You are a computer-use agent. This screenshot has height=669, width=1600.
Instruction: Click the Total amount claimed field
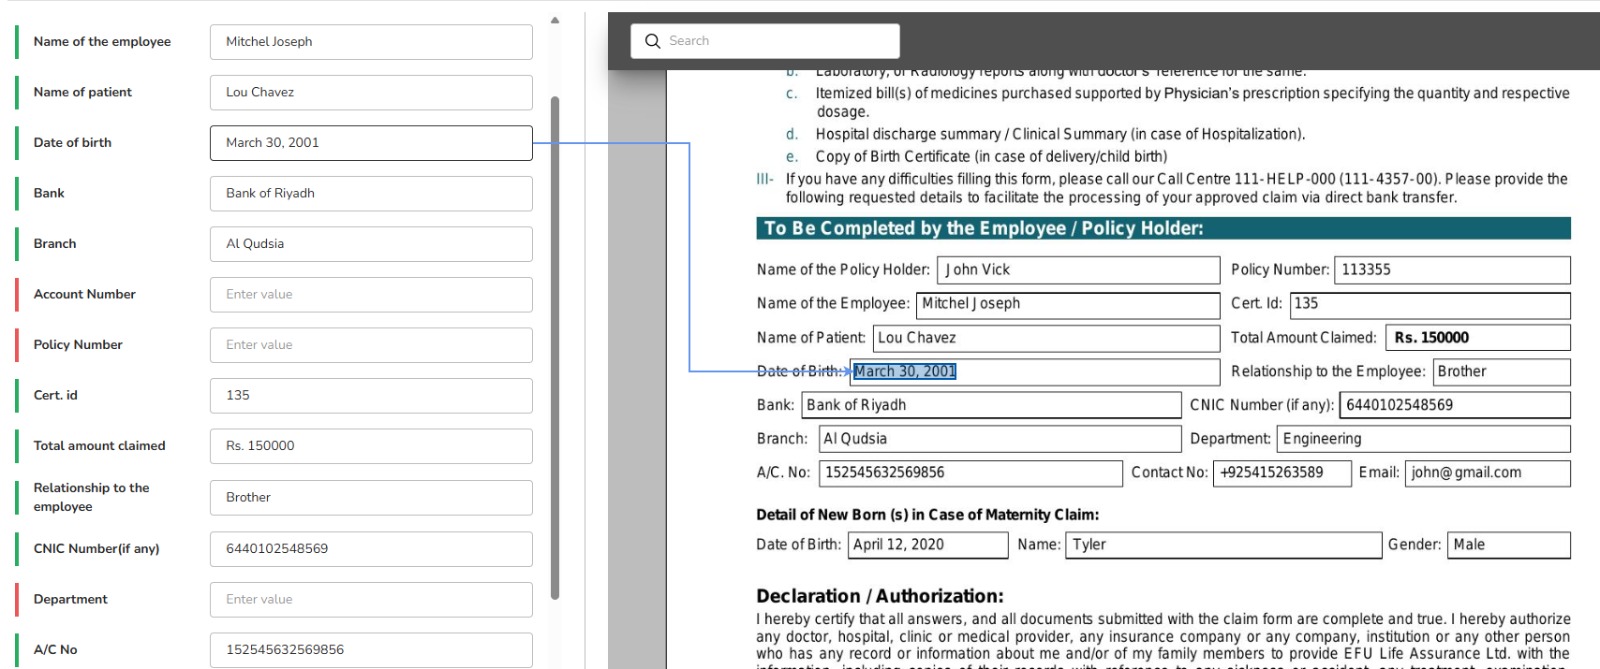point(371,446)
